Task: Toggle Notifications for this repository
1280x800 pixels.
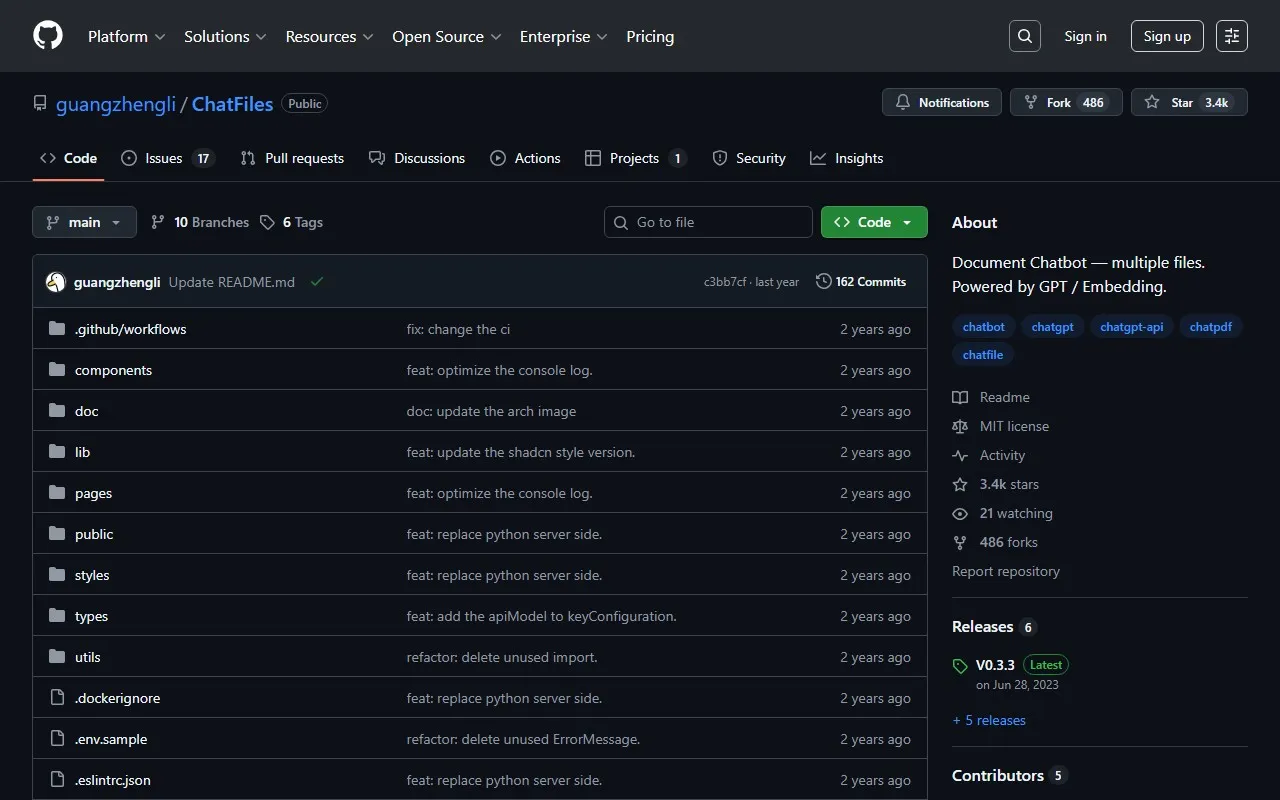Action: [x=941, y=102]
